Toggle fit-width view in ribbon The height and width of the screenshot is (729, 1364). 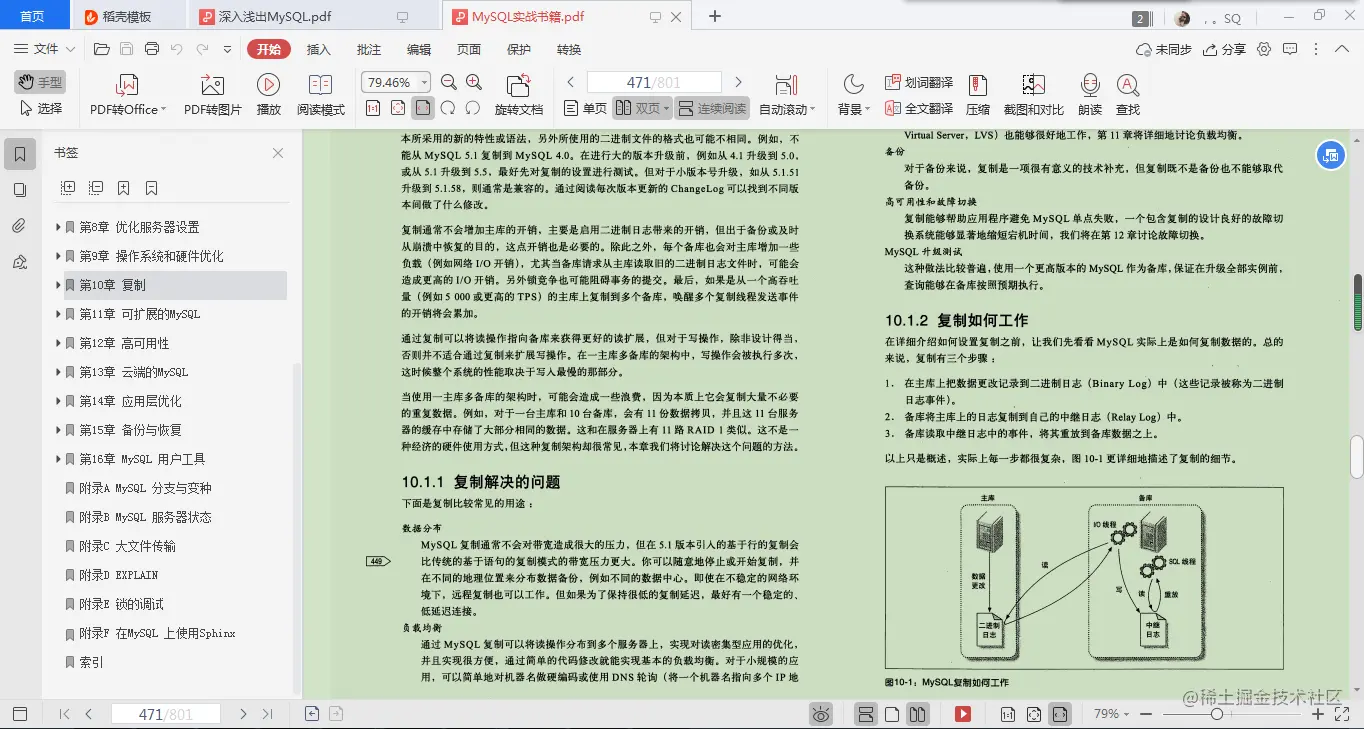pos(423,108)
